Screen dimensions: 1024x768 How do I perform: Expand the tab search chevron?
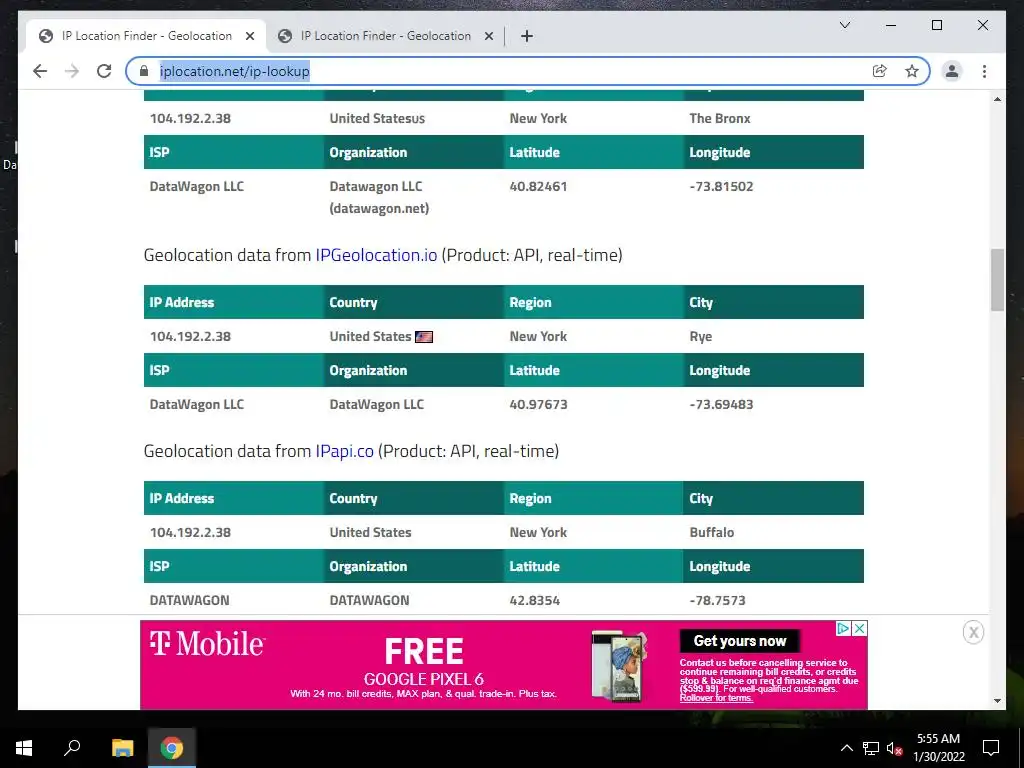(844, 25)
